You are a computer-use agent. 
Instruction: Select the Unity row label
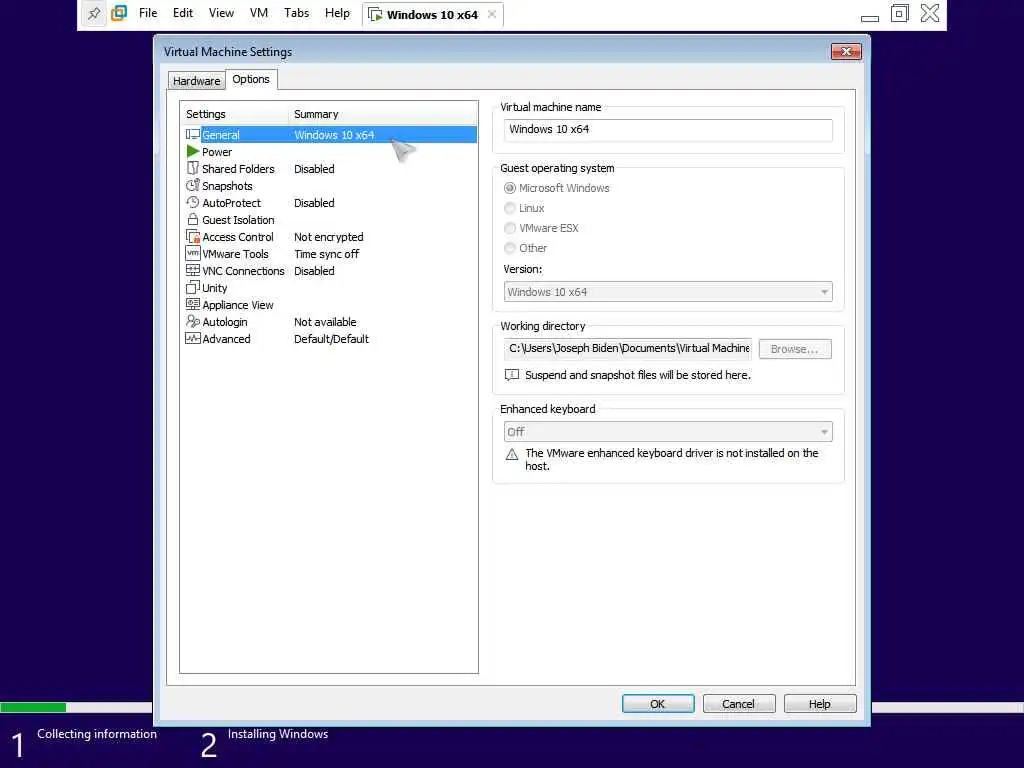215,288
